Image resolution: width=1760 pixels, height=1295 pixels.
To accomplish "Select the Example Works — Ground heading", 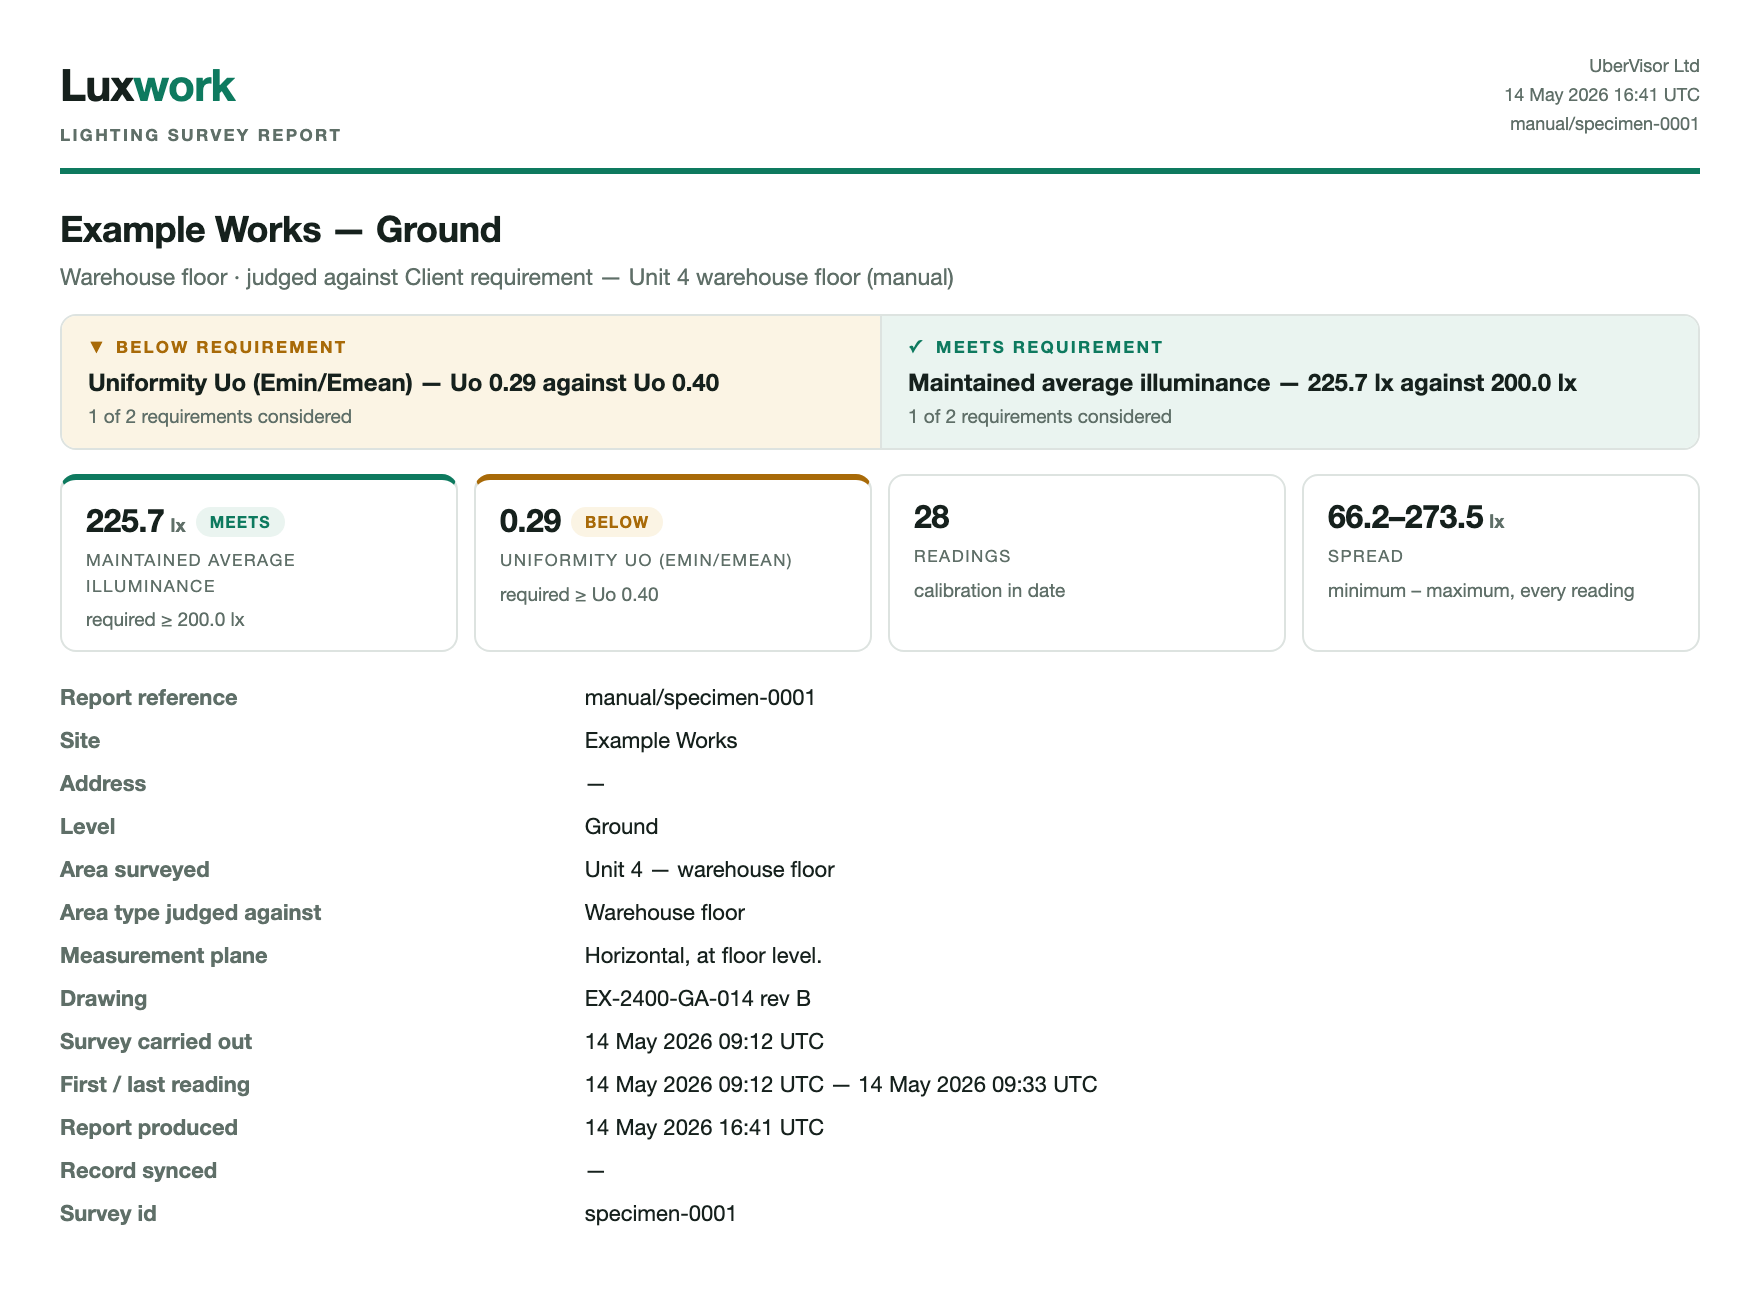I will (x=281, y=230).
